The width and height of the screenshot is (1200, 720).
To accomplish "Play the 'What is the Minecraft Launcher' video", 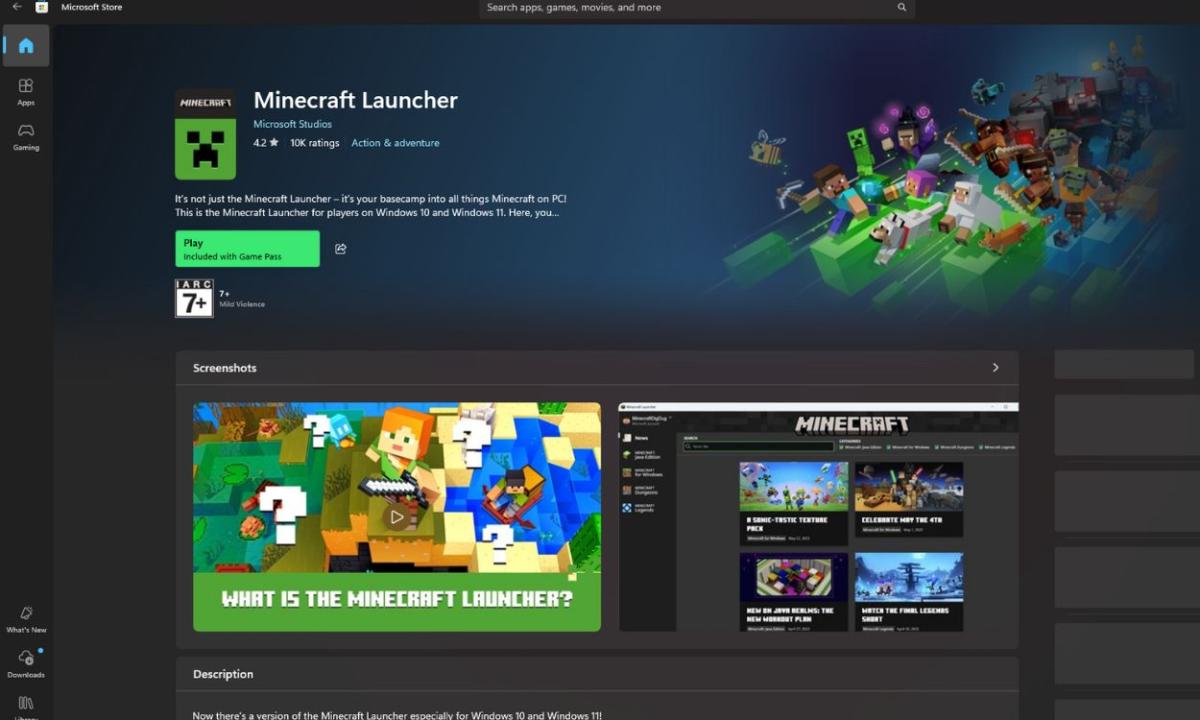I will coord(397,517).
